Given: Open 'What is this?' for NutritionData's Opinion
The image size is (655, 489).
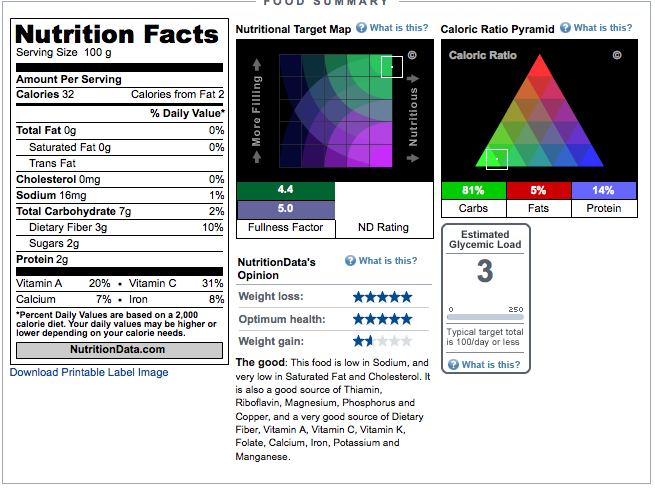Looking at the screenshot, I should coord(388,261).
